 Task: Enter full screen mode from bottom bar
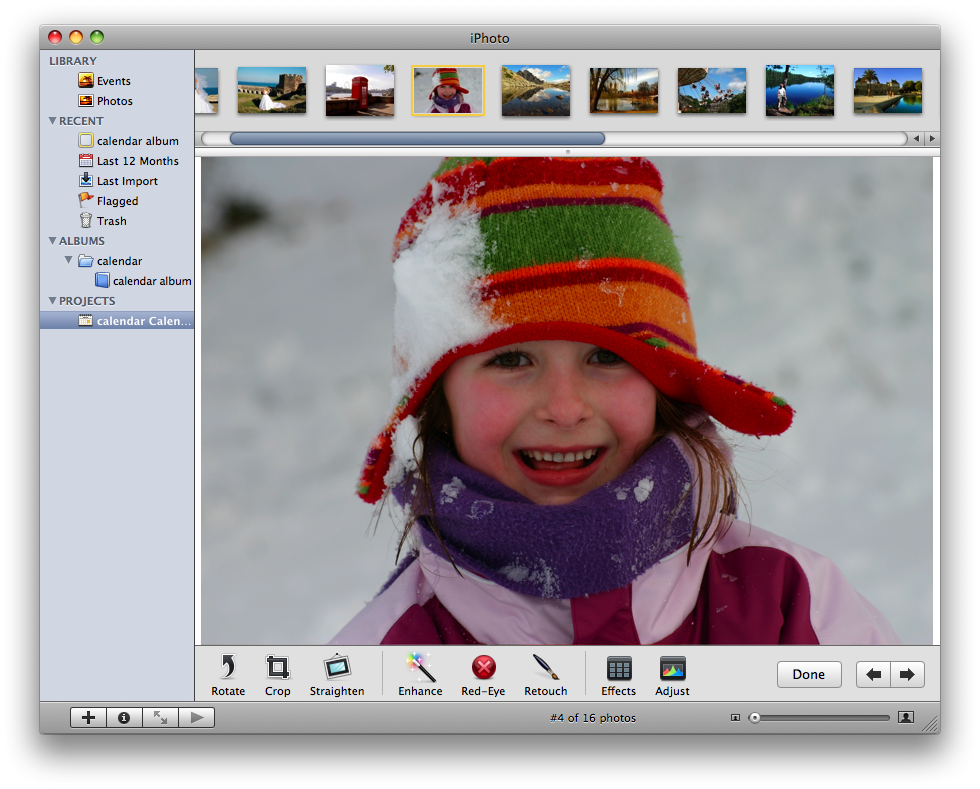(x=160, y=717)
